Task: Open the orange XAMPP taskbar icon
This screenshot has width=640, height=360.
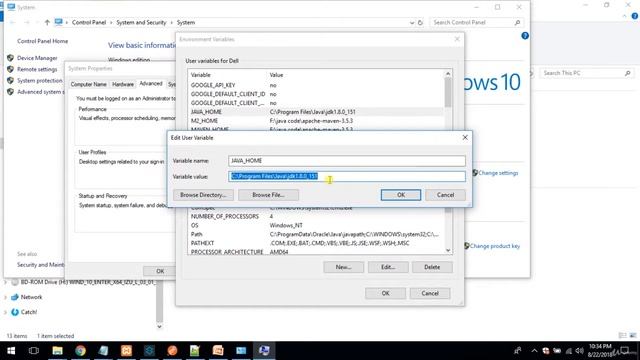Action: tap(126, 351)
